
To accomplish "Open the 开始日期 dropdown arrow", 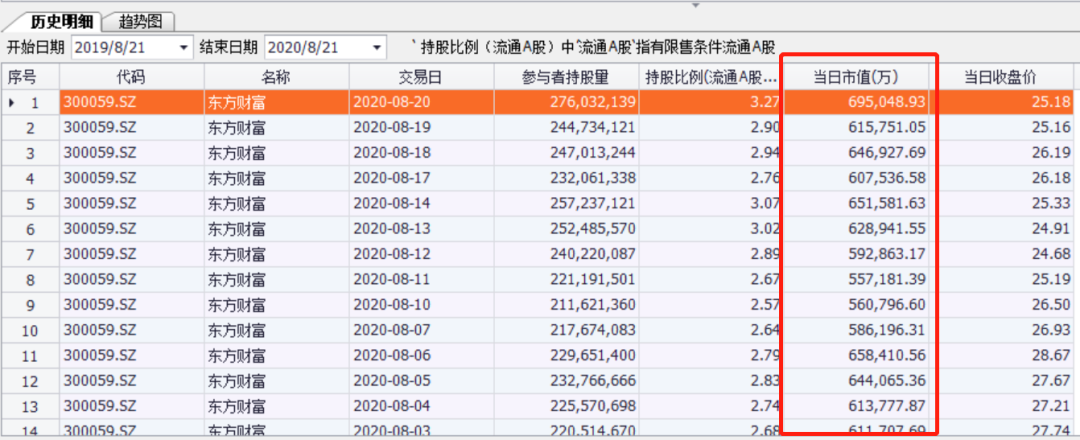I will point(183,48).
